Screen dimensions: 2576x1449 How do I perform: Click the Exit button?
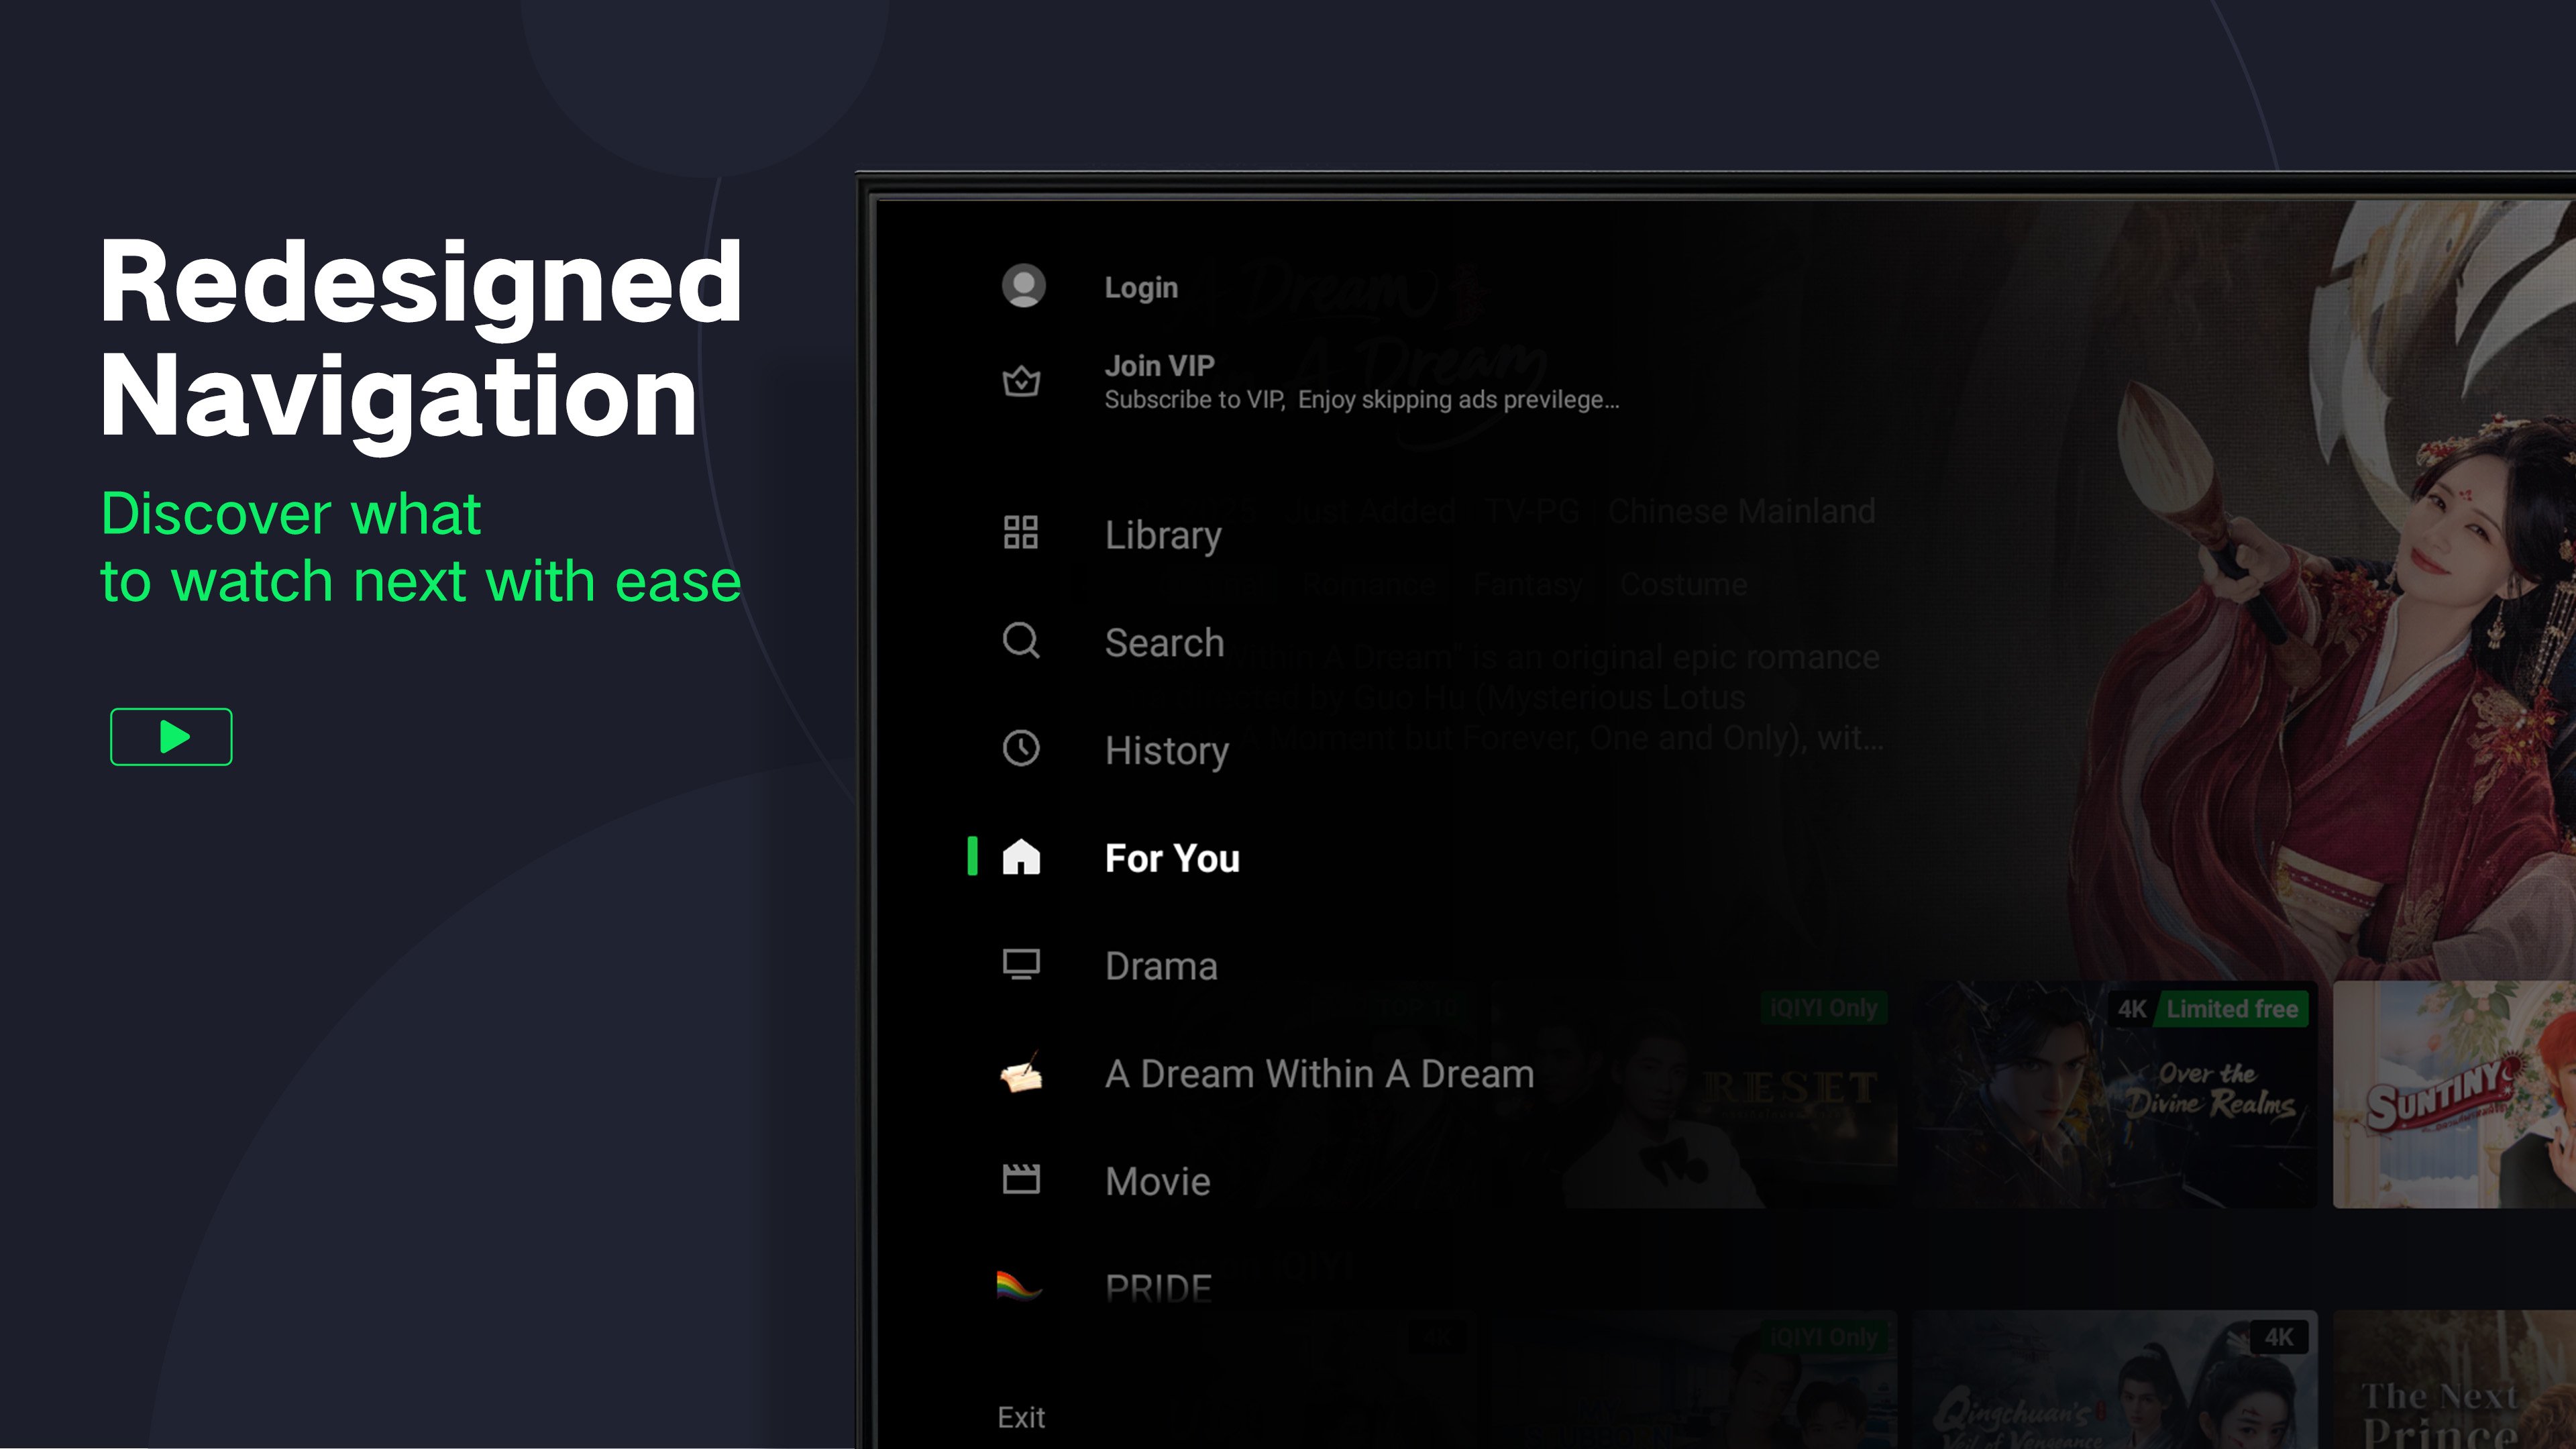coord(1020,1417)
